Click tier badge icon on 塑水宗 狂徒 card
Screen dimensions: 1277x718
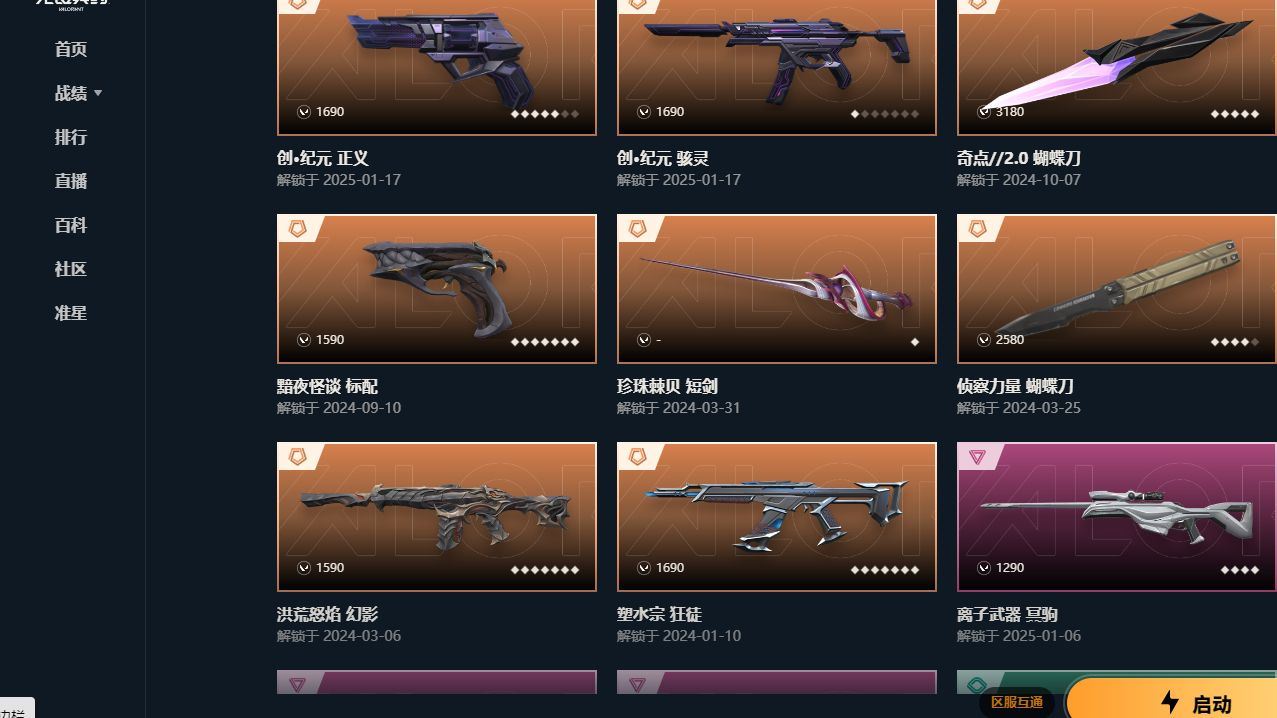click(x=637, y=457)
